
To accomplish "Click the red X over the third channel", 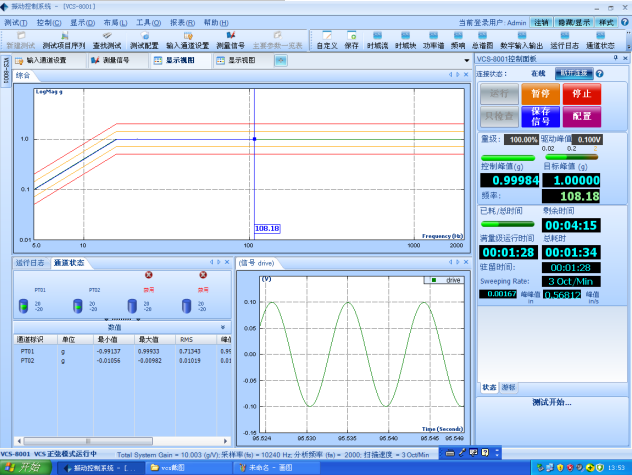I will [149, 275].
